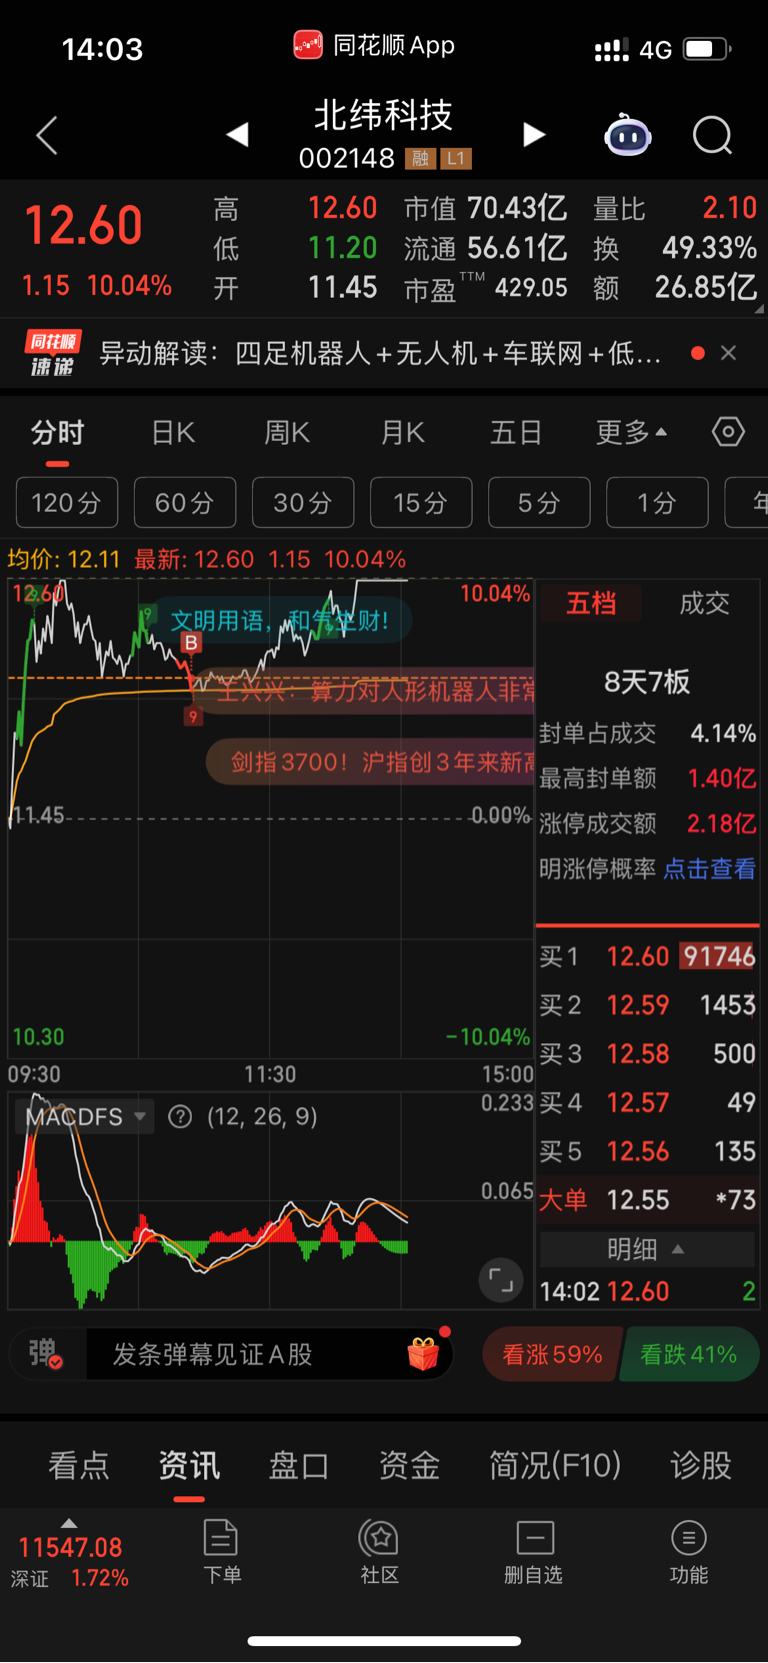This screenshot has width=768, height=1663.
Task: Open the 更多 chart period dropdown
Action: (631, 432)
